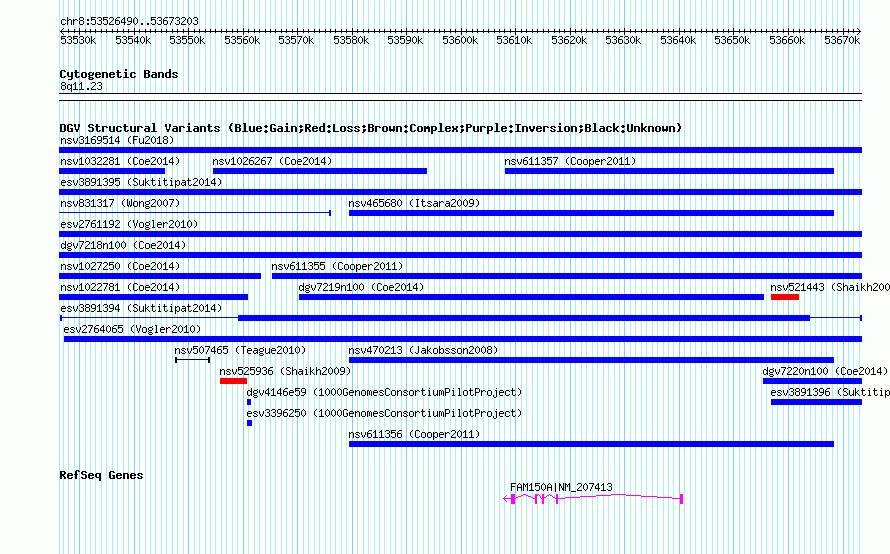
Task: Select the dgv7219n100 (Coe2014) variant label
Action: [361, 287]
